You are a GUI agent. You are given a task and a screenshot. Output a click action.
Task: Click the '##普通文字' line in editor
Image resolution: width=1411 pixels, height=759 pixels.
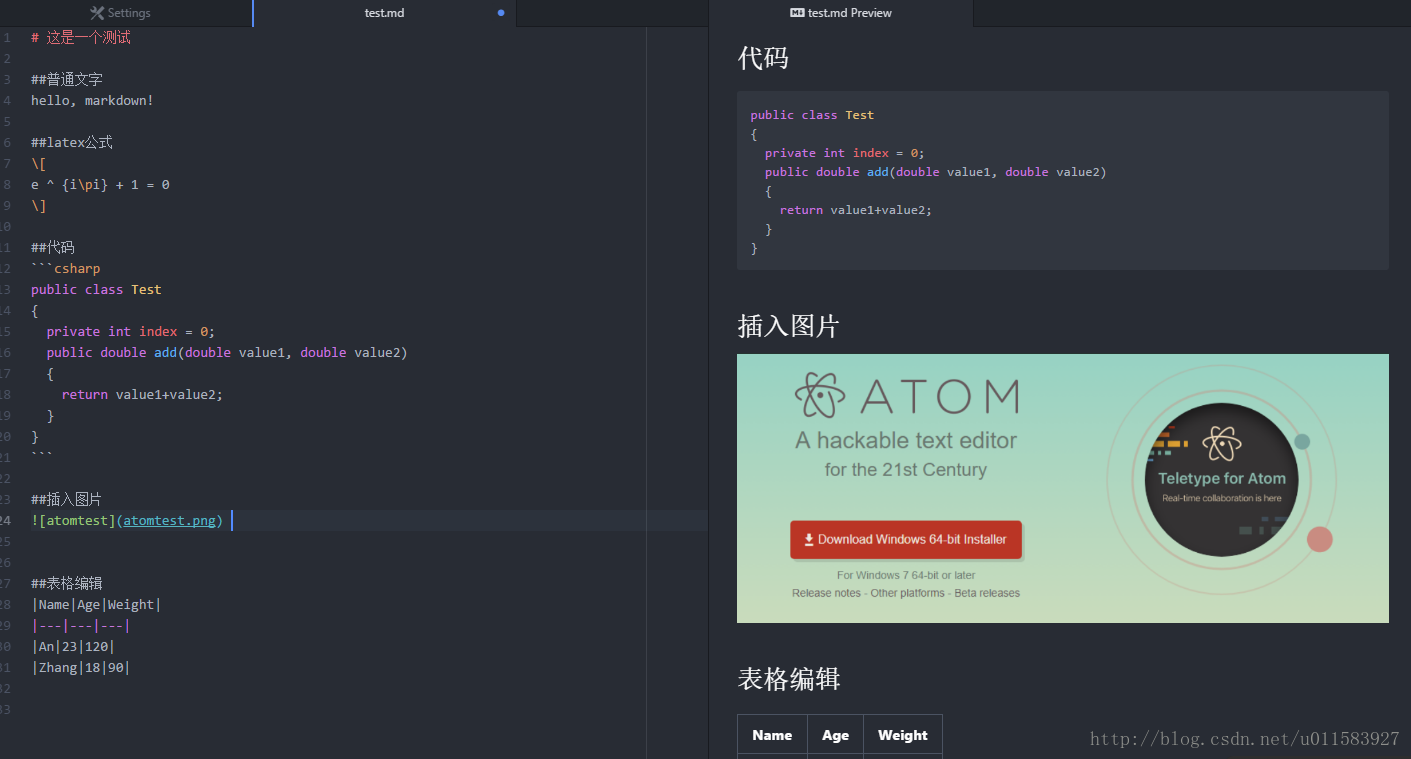(x=67, y=79)
